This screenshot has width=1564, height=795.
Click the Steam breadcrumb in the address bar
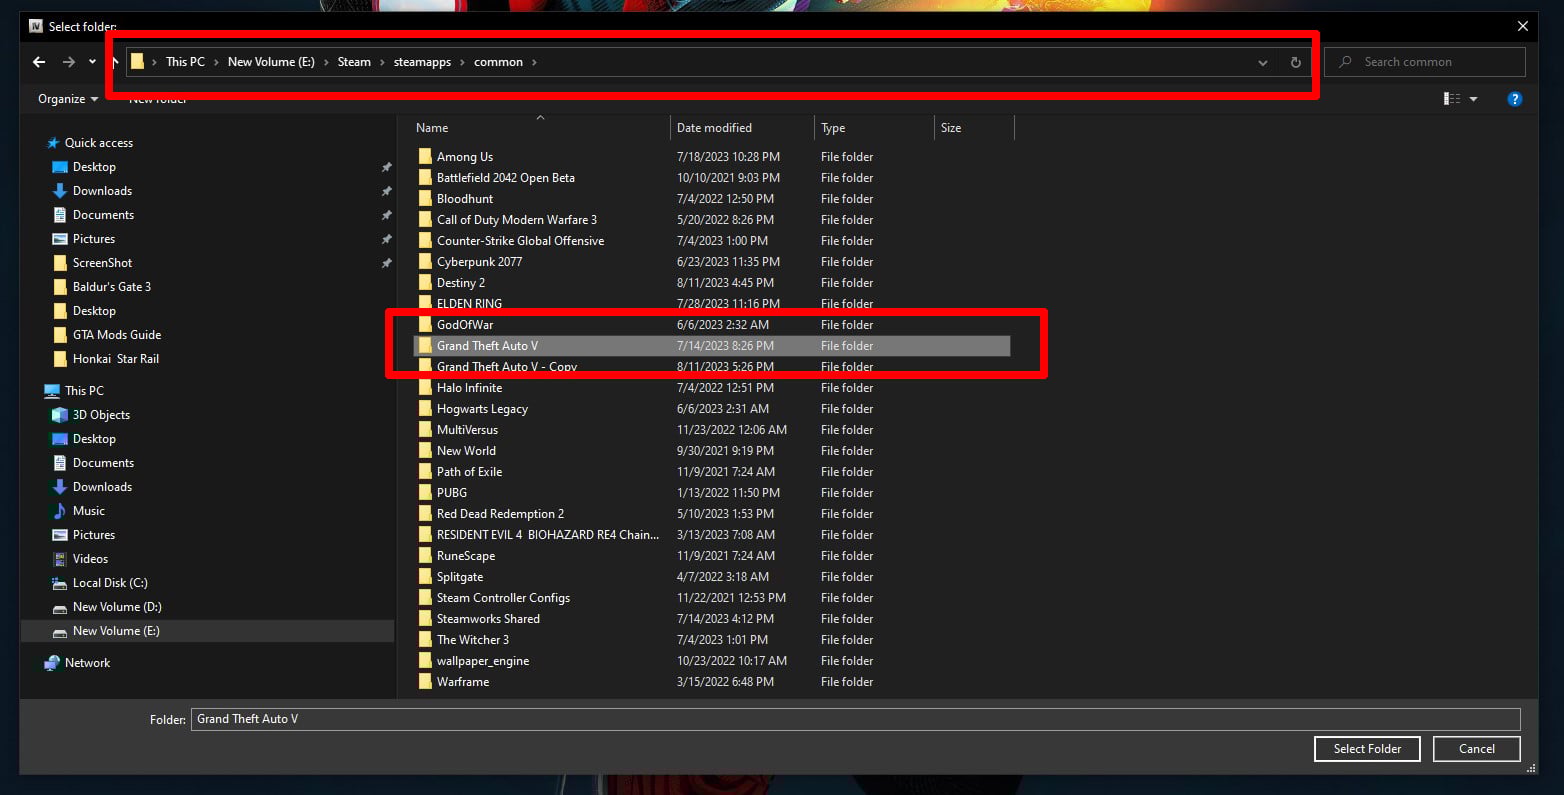(x=354, y=61)
